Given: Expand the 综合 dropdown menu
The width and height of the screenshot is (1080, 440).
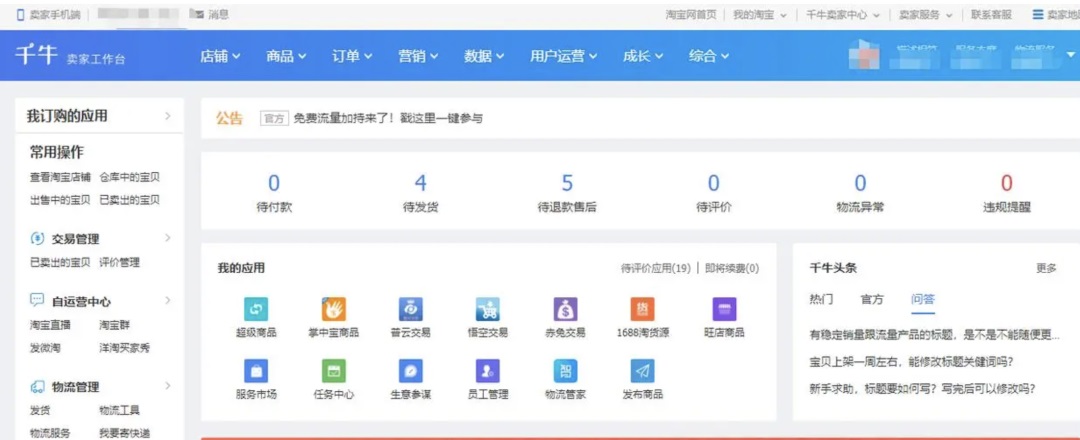Looking at the screenshot, I should (709, 56).
